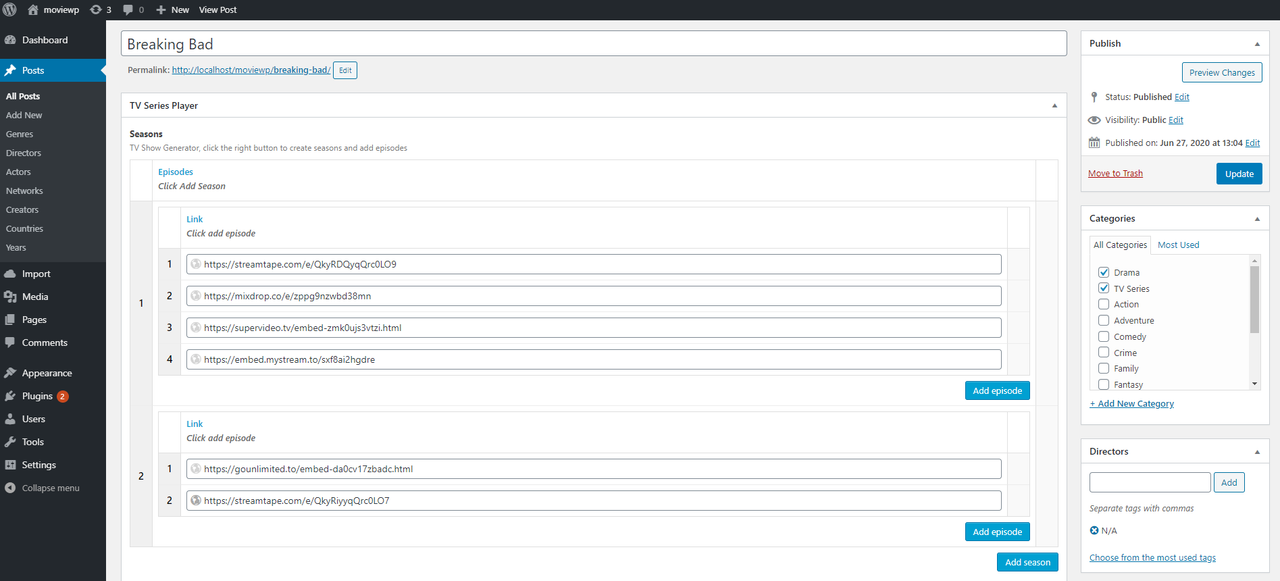The image size is (1280, 581).
Task: Click the WordPress logo icon
Action: 10,9
